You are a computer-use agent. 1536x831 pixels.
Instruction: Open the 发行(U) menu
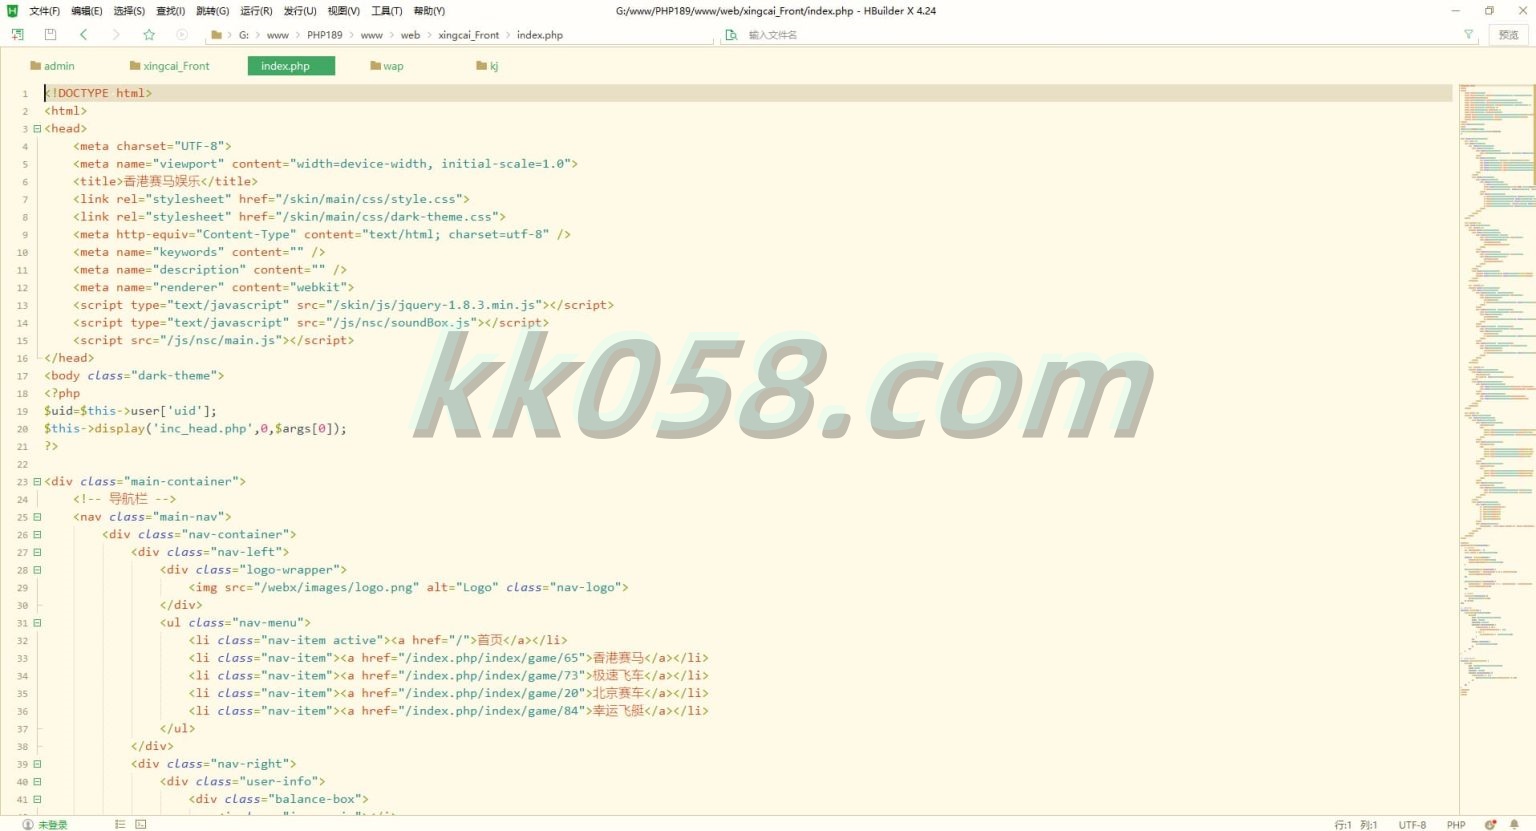coord(300,11)
